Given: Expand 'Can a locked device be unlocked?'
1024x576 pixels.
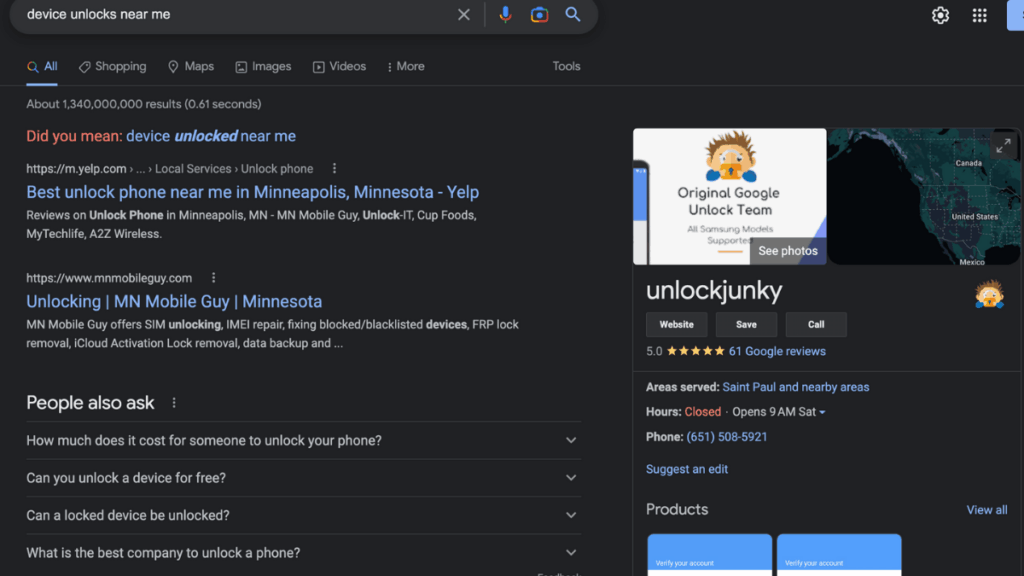Looking at the screenshot, I should [x=304, y=515].
